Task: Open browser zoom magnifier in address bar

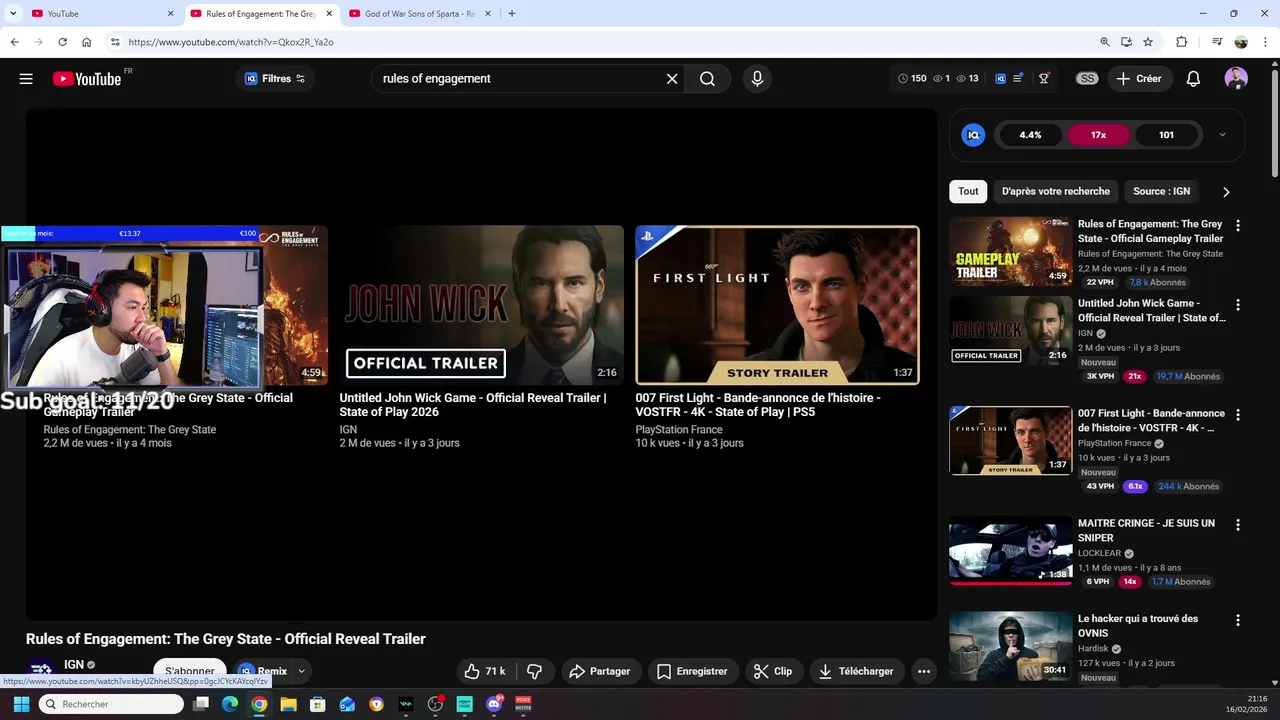Action: coord(1105,42)
